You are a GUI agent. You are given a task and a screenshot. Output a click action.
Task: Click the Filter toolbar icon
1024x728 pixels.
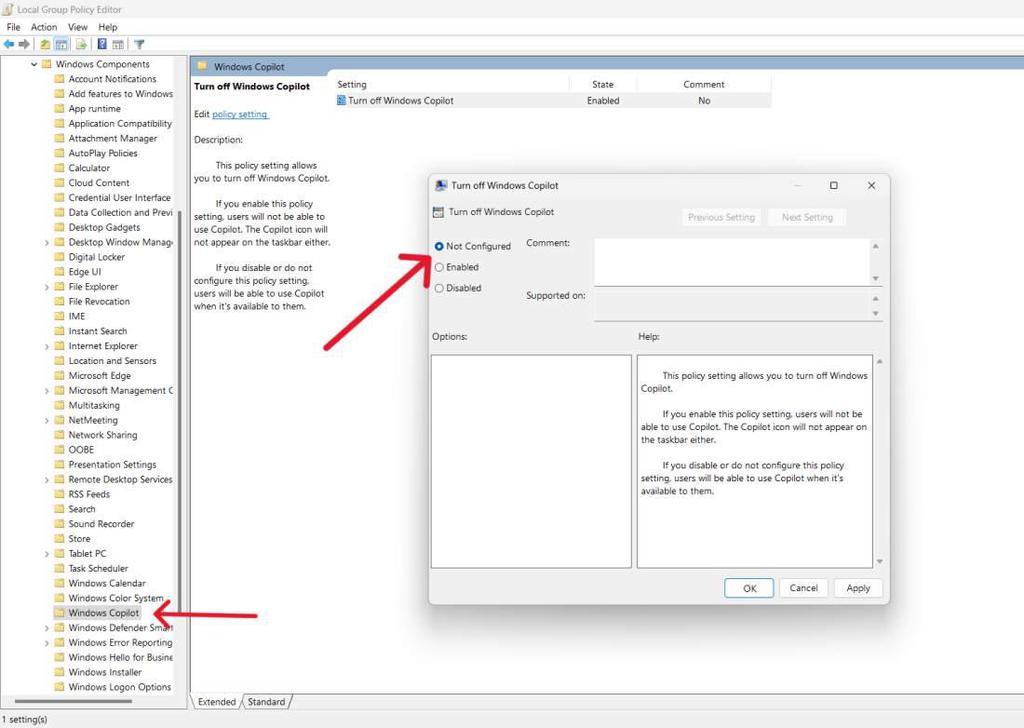139,44
